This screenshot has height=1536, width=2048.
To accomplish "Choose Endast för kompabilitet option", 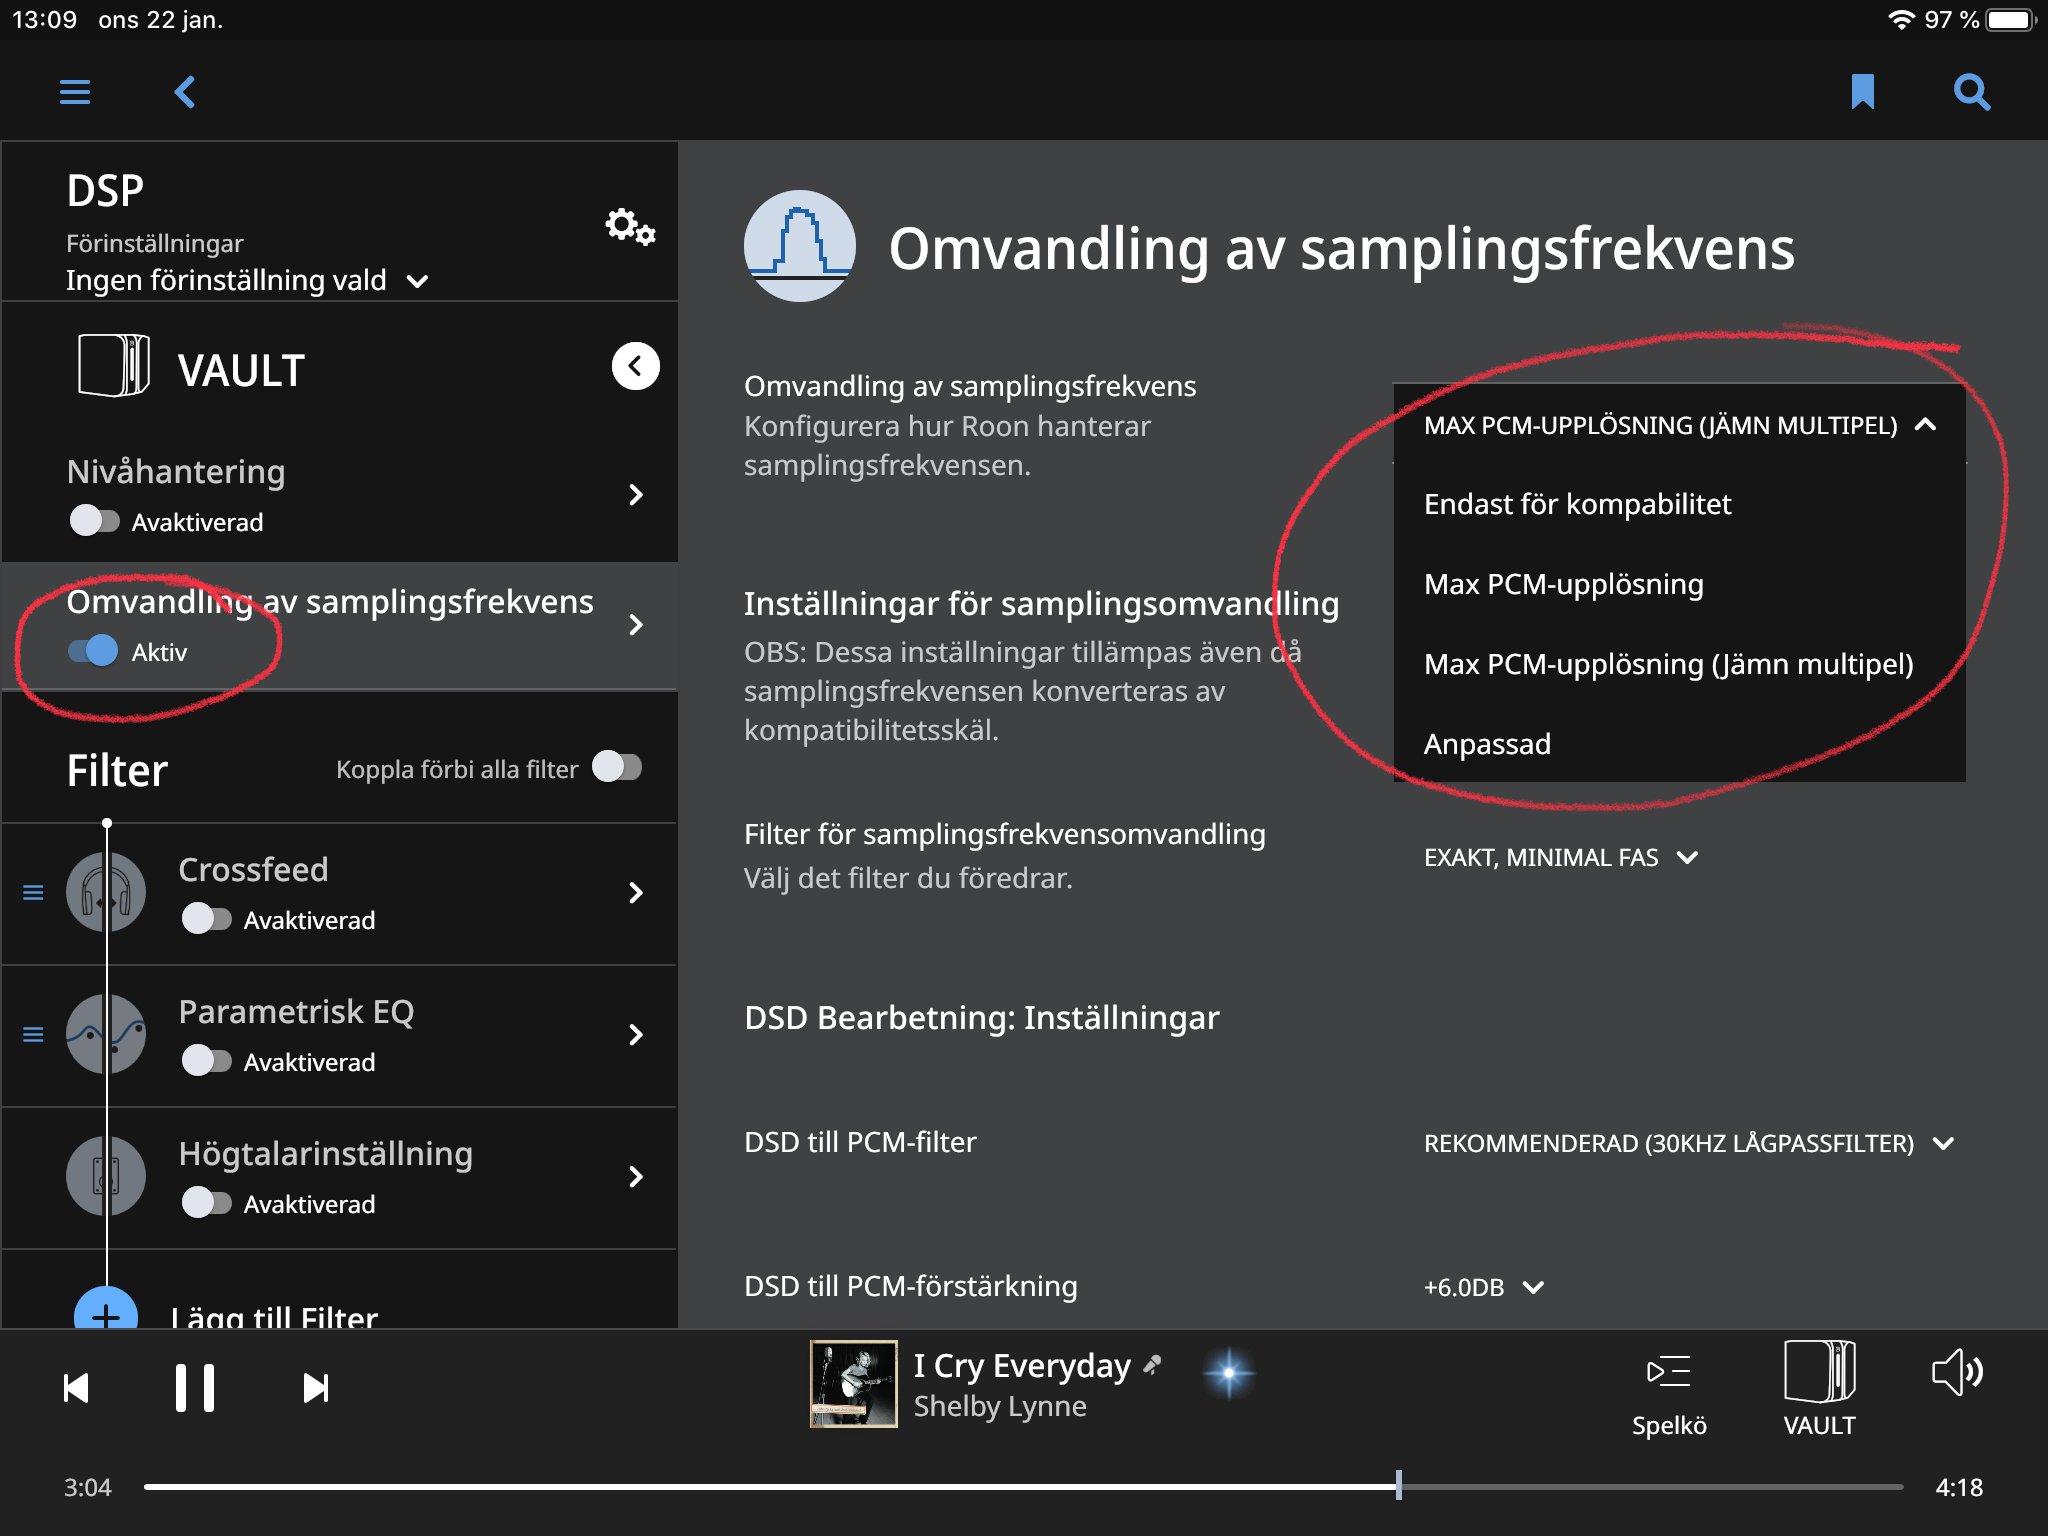I will point(1577,504).
